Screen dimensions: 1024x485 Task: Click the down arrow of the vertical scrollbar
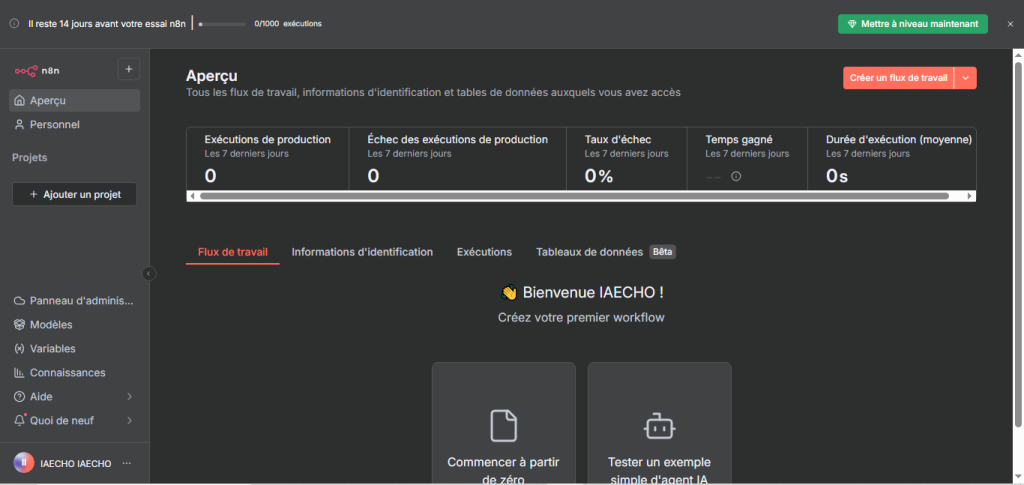click(x=1017, y=477)
